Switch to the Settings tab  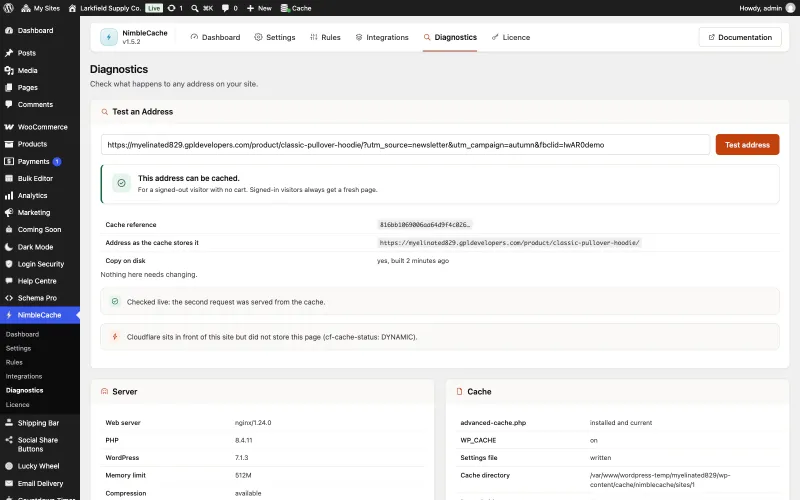point(274,37)
